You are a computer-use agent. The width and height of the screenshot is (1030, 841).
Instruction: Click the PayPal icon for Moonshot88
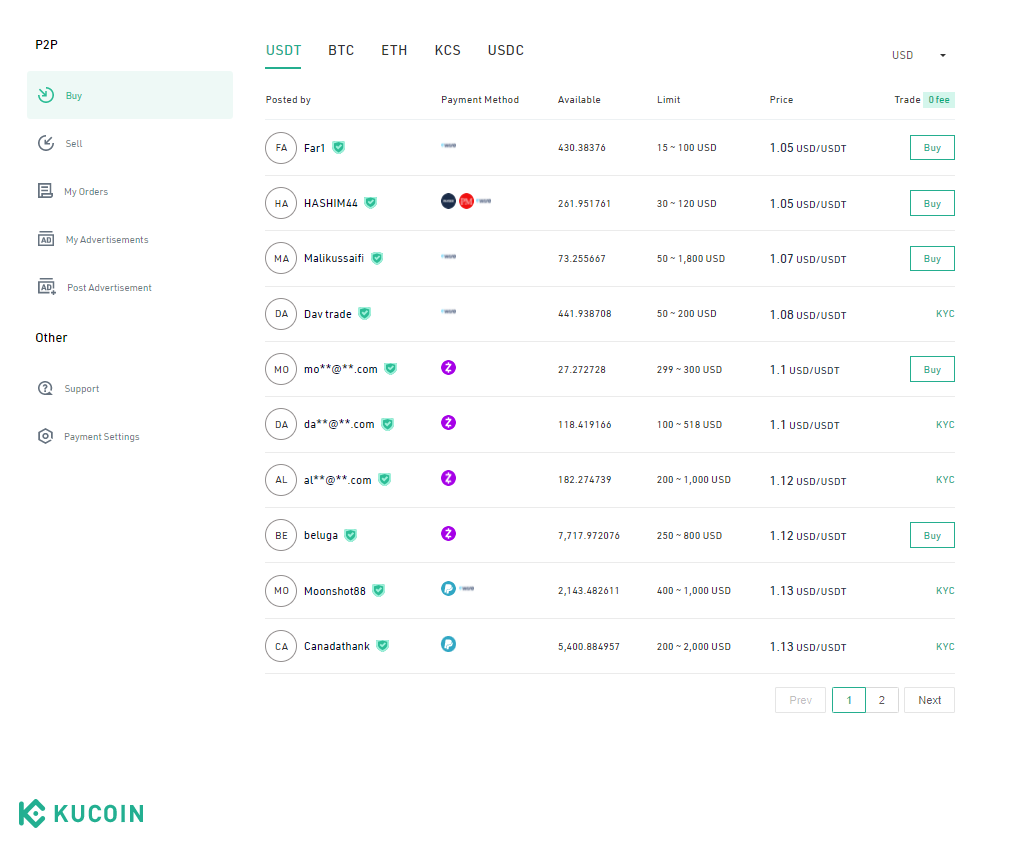pos(448,589)
